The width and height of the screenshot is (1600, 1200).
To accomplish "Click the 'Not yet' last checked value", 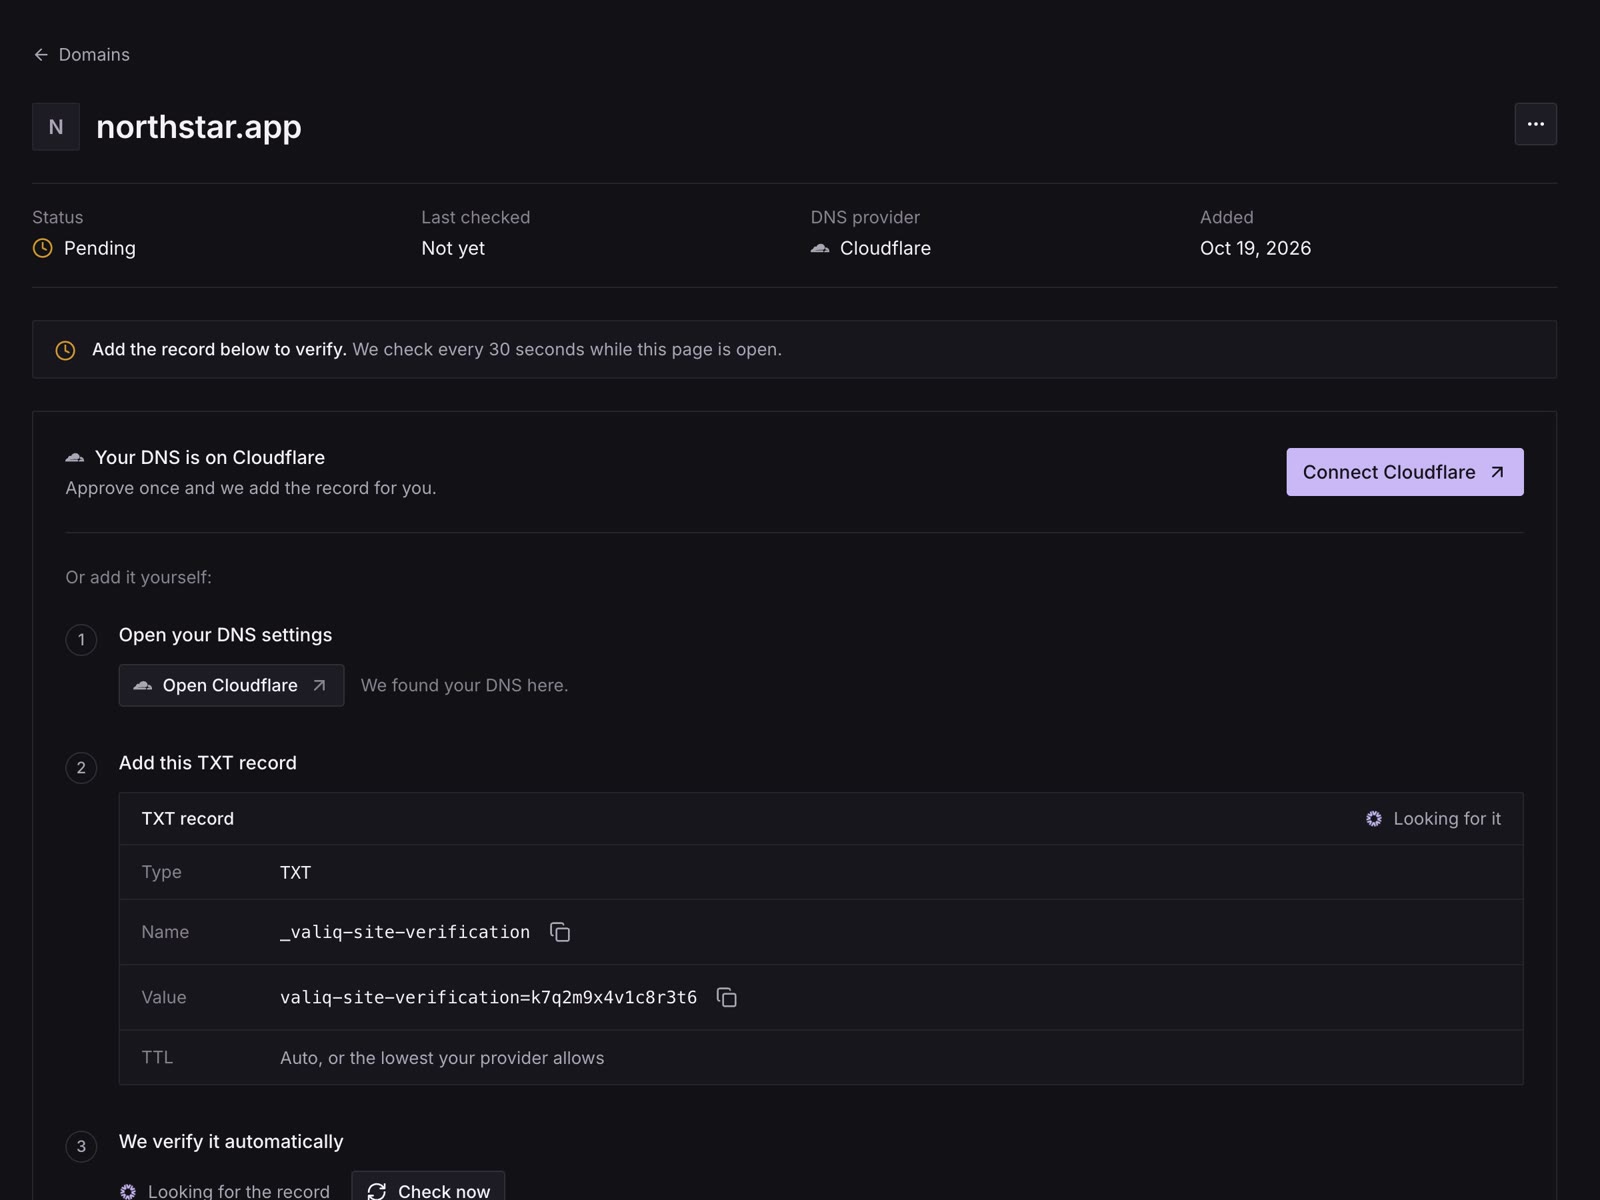I will tap(453, 248).
